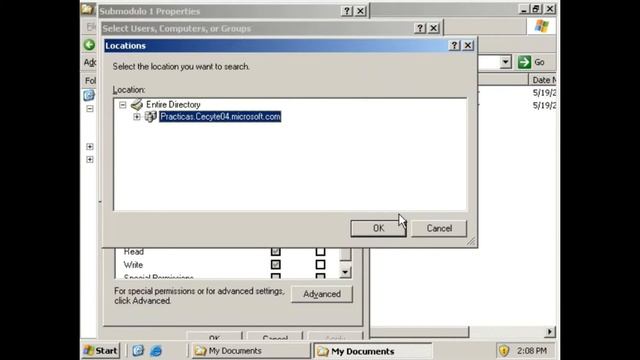Toggle the Allow checkbox for Write
Image resolution: width=640 pixels, height=360 pixels.
[276, 265]
